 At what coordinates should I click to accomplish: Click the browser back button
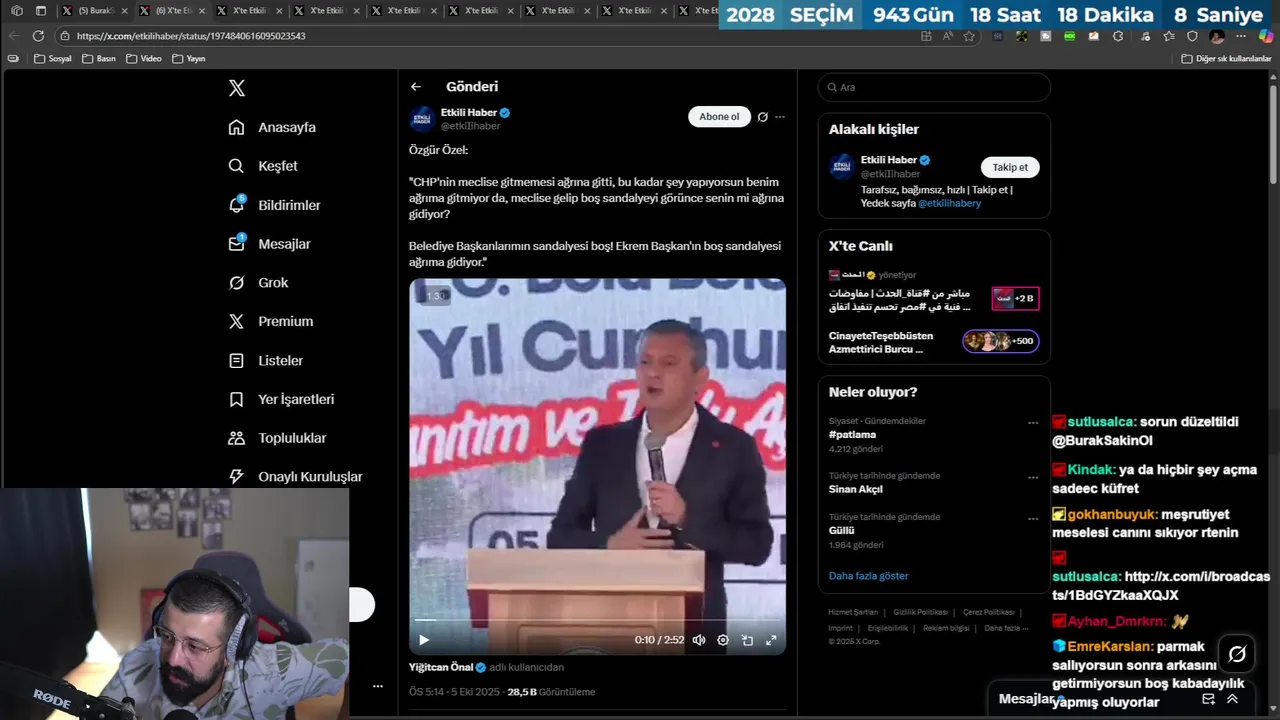click(x=14, y=36)
